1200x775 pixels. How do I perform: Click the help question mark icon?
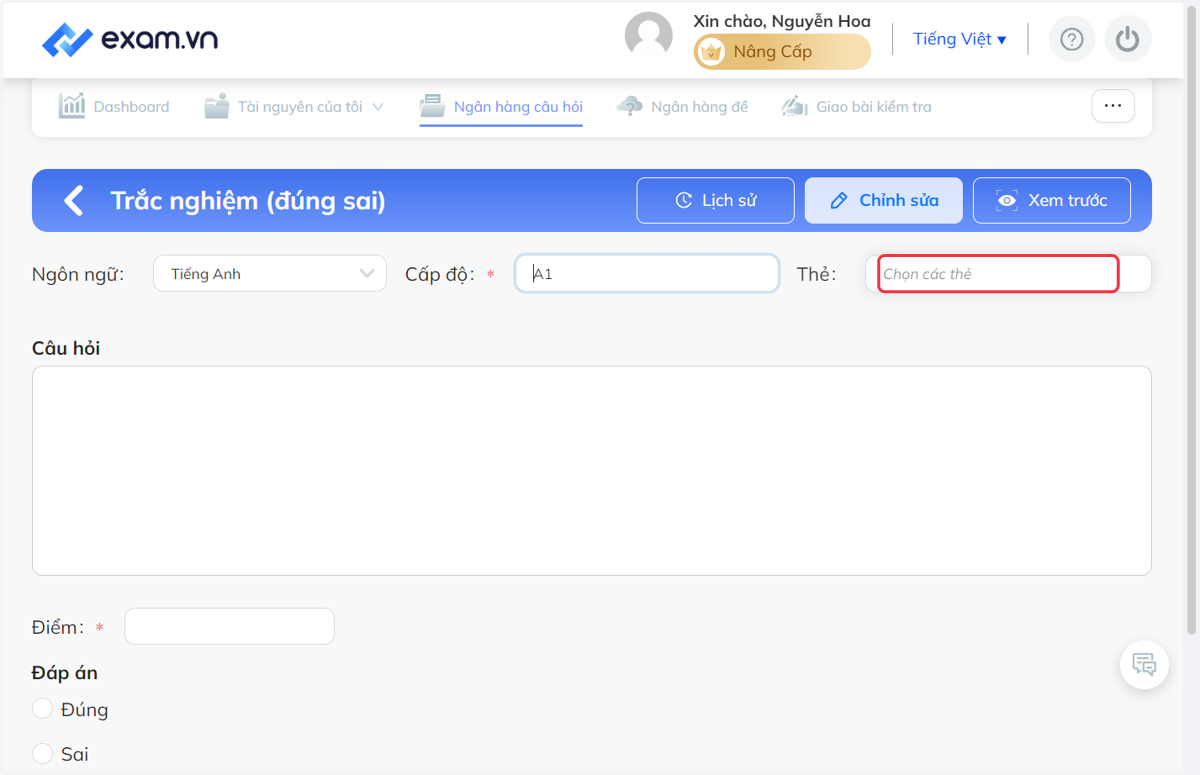pos(1072,39)
